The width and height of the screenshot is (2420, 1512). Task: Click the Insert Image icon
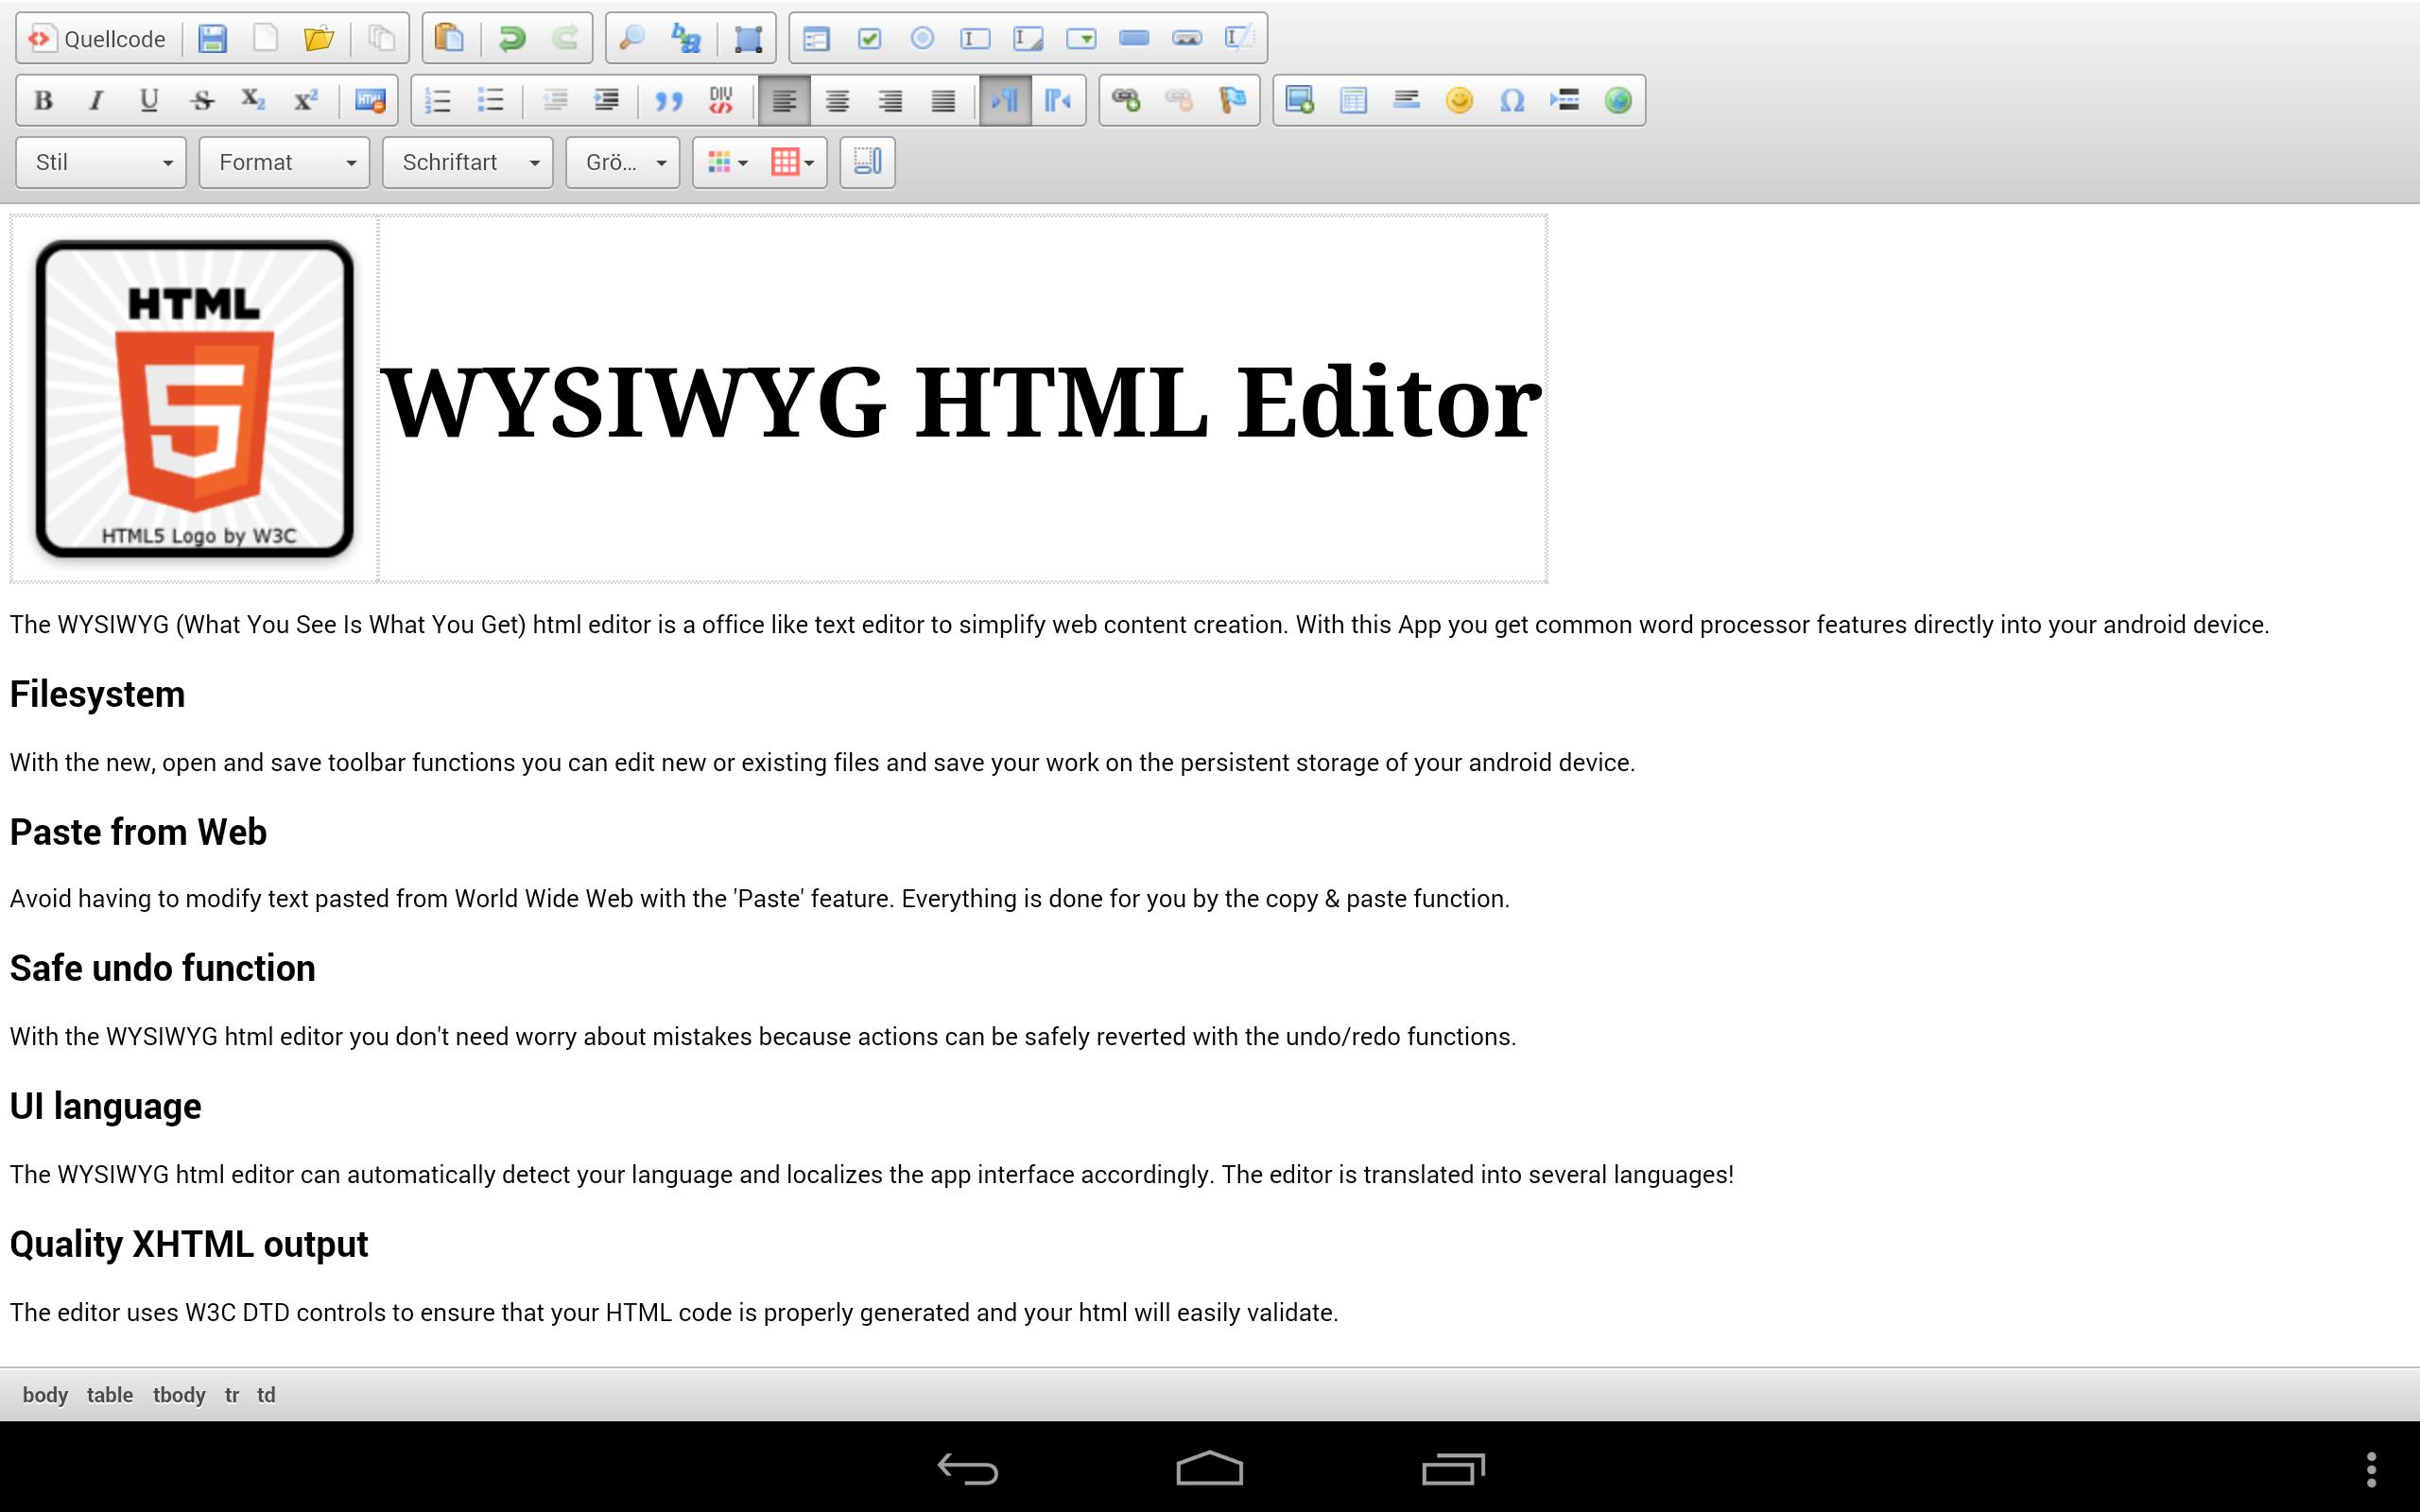[1300, 100]
